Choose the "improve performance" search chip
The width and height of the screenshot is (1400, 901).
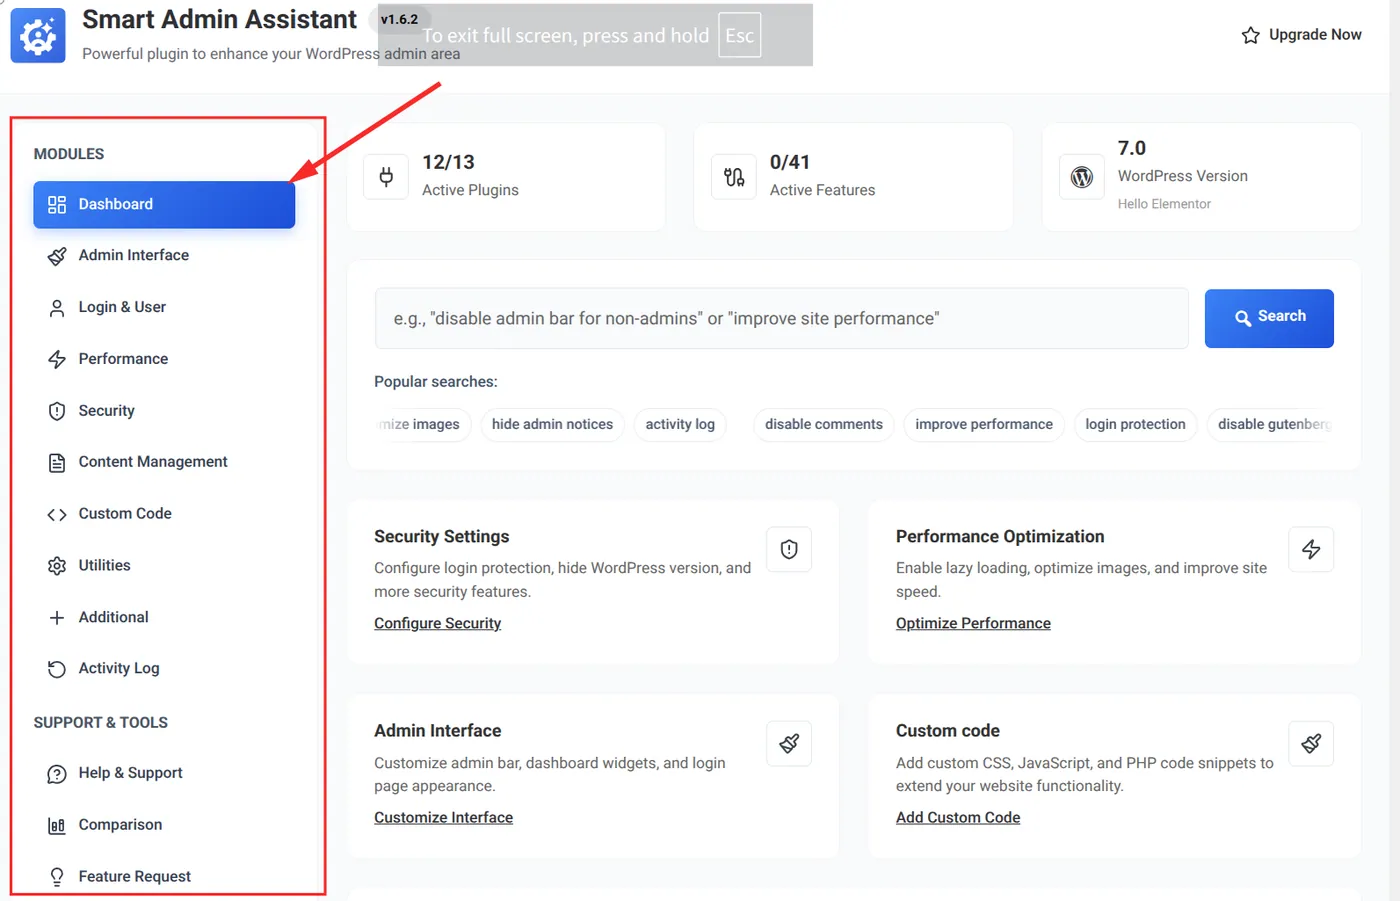(x=984, y=425)
